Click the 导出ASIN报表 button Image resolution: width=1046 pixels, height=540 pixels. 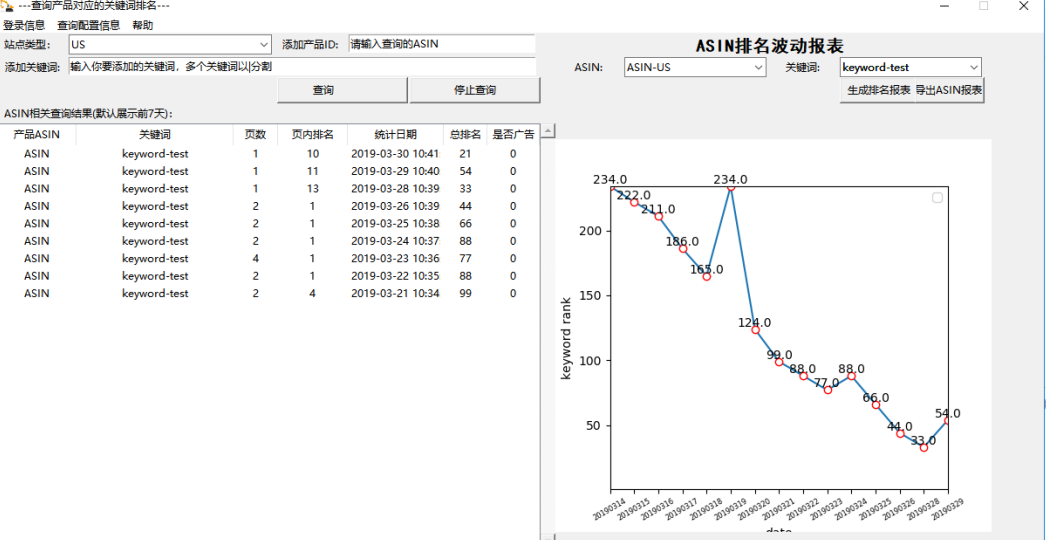point(949,90)
